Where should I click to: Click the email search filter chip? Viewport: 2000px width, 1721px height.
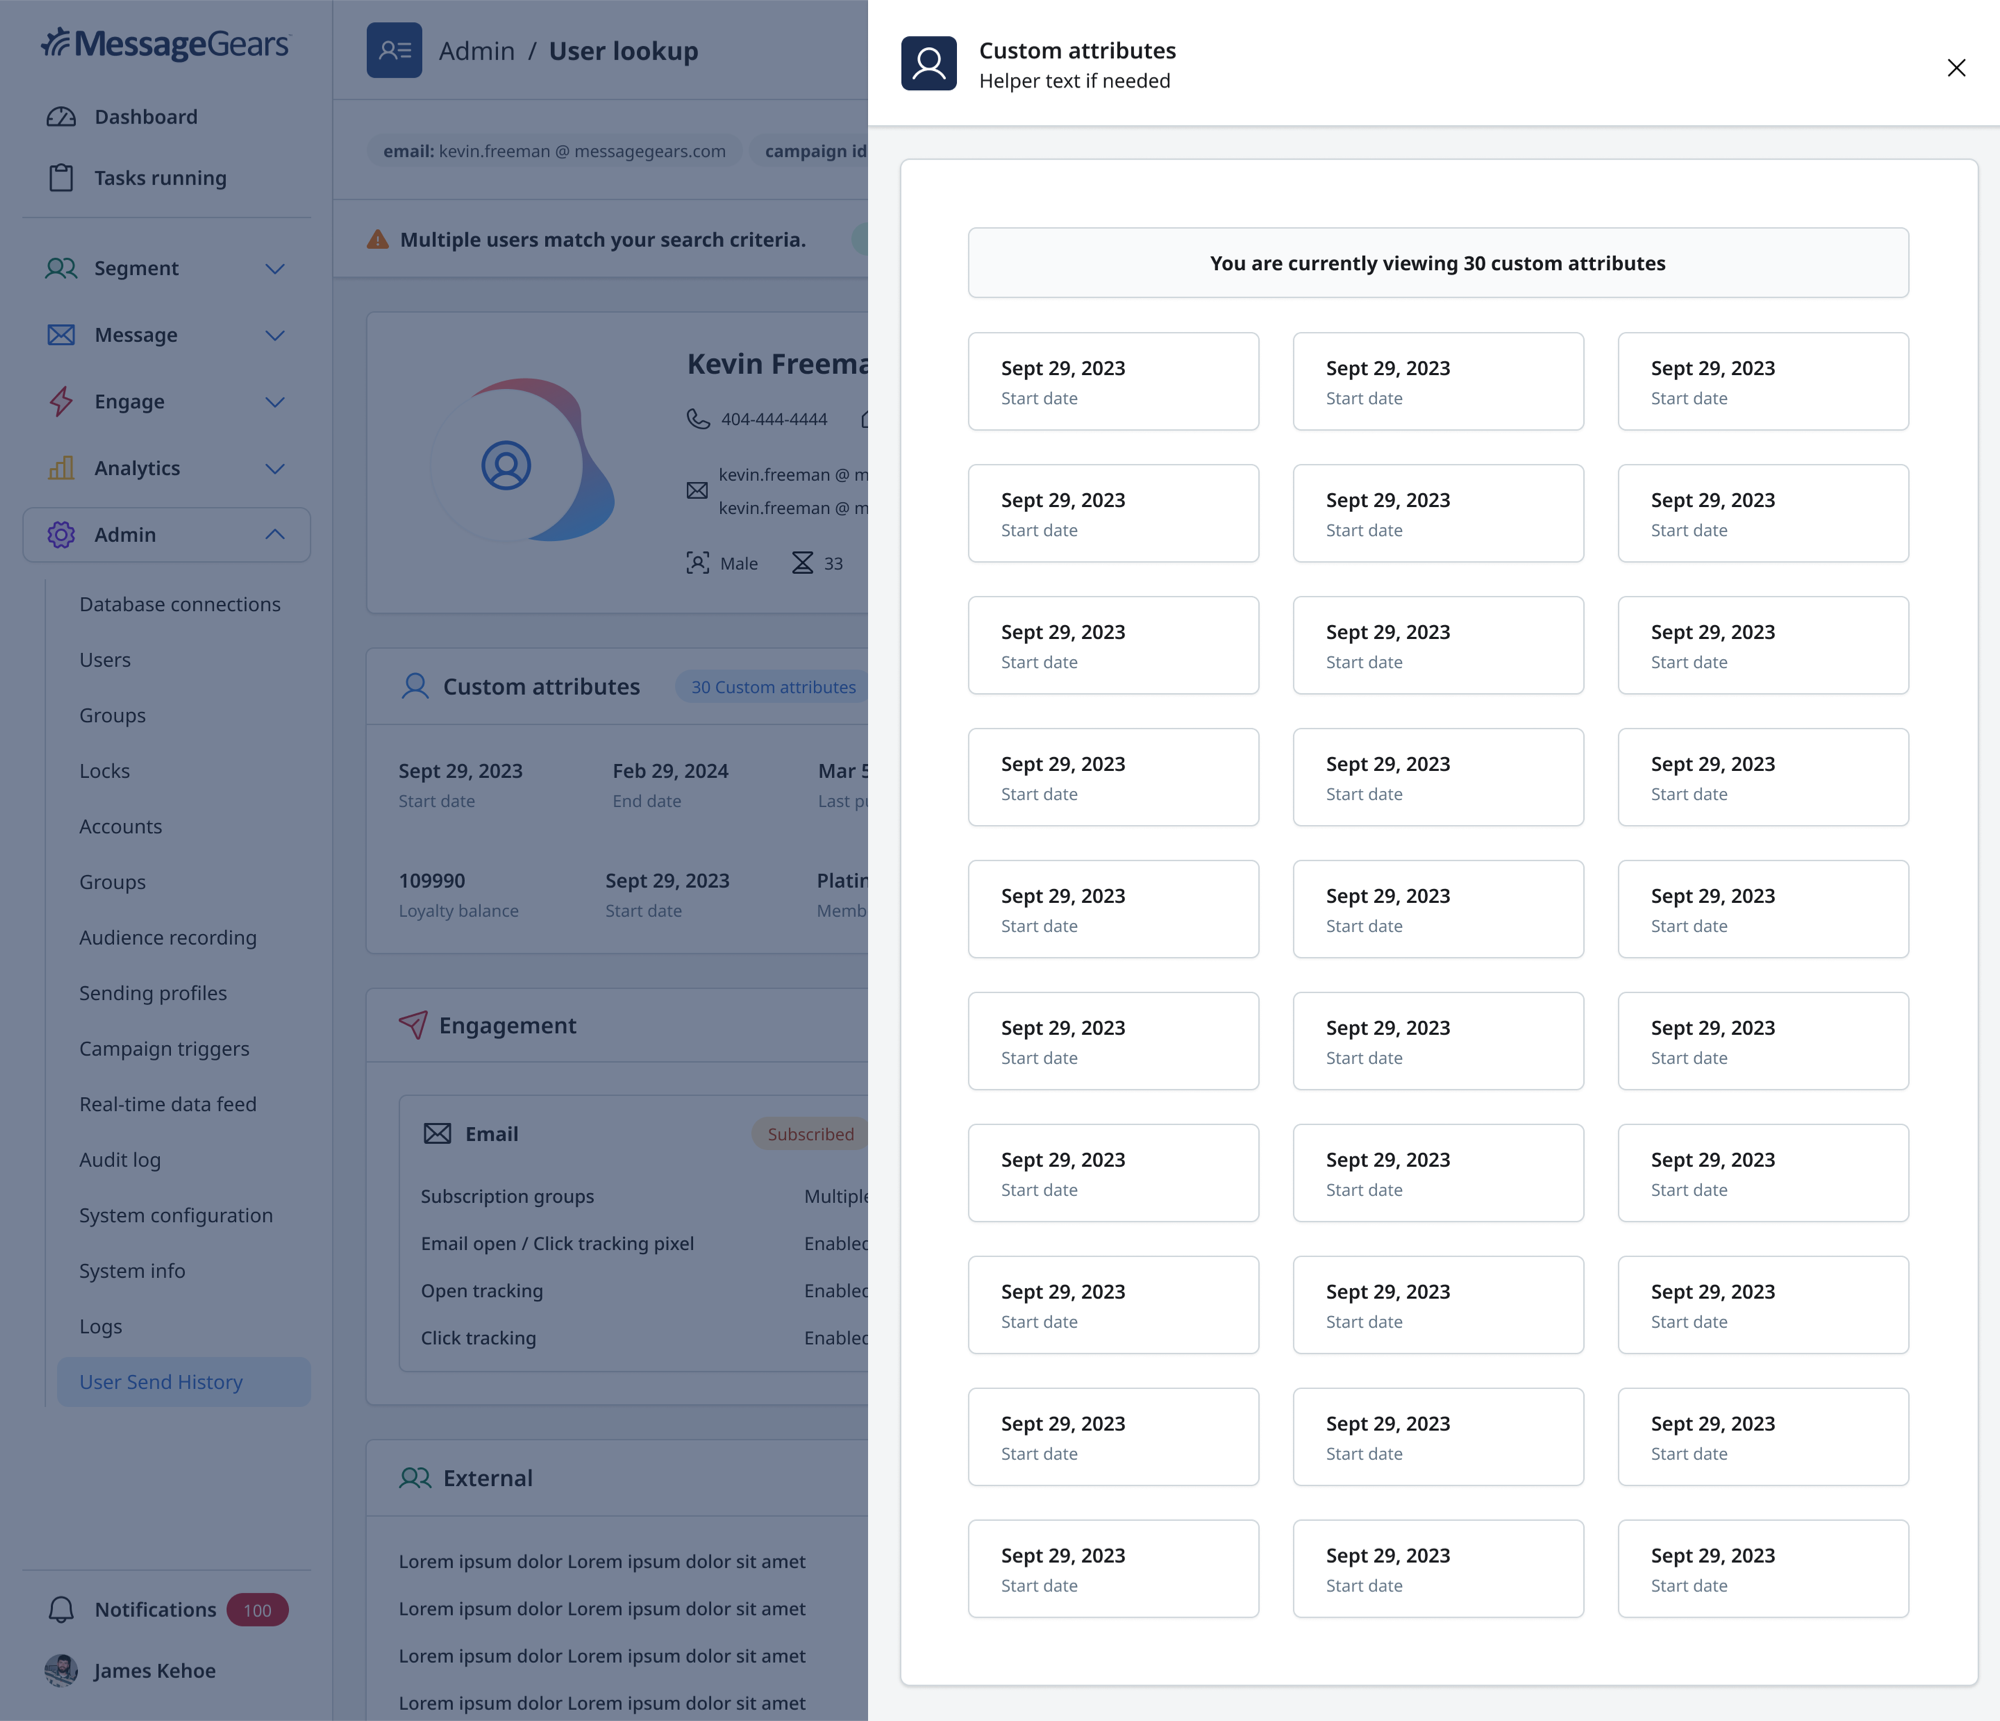click(555, 151)
